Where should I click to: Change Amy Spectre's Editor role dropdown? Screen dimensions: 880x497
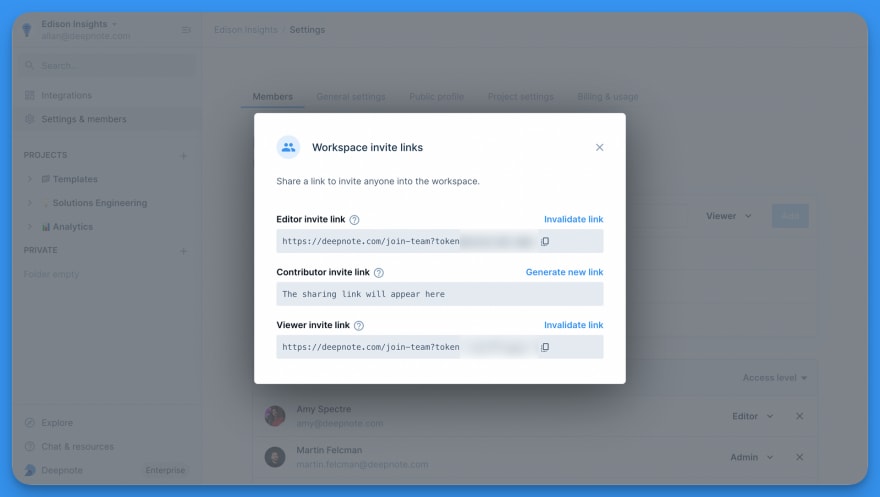[x=753, y=416]
